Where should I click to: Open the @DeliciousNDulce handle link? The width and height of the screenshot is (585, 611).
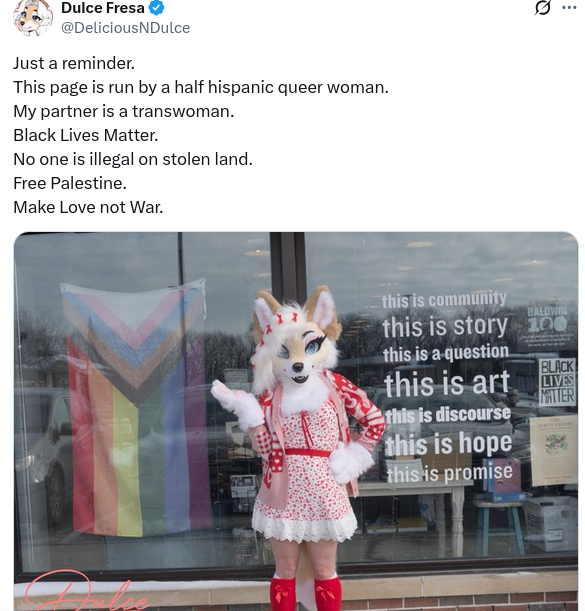(x=125, y=28)
